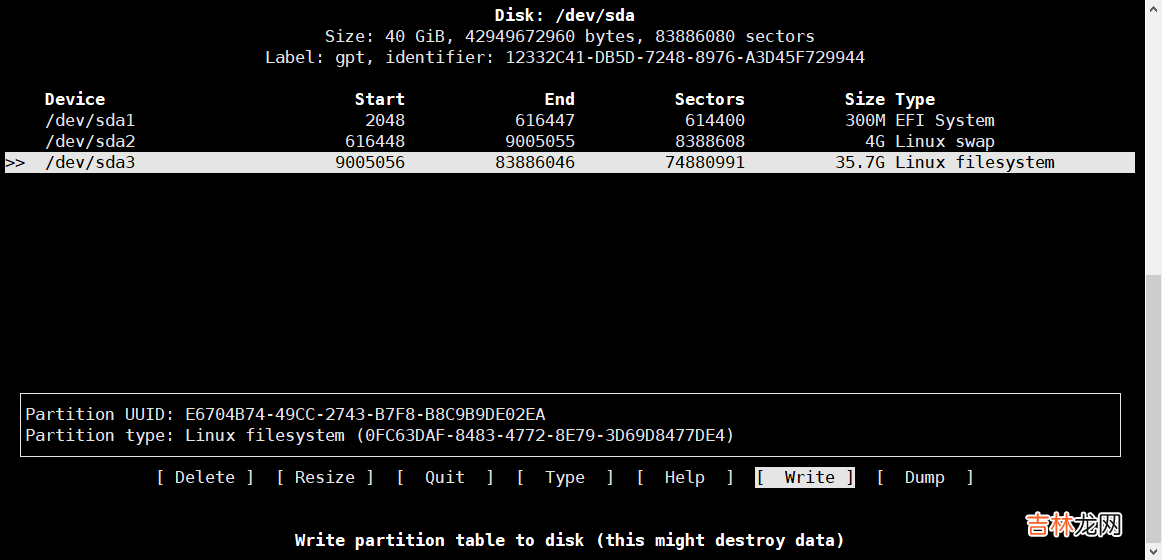Select the Dump menu option

click(x=925, y=478)
